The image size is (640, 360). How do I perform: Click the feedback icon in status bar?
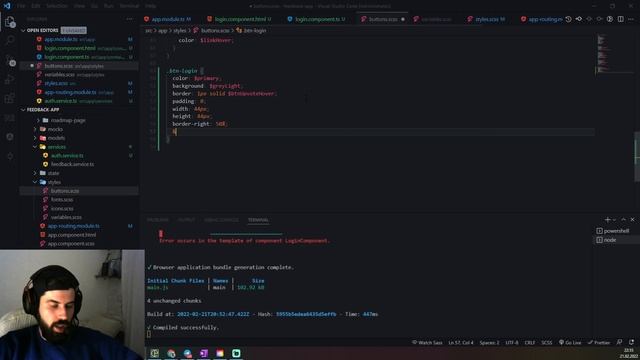[620, 342]
